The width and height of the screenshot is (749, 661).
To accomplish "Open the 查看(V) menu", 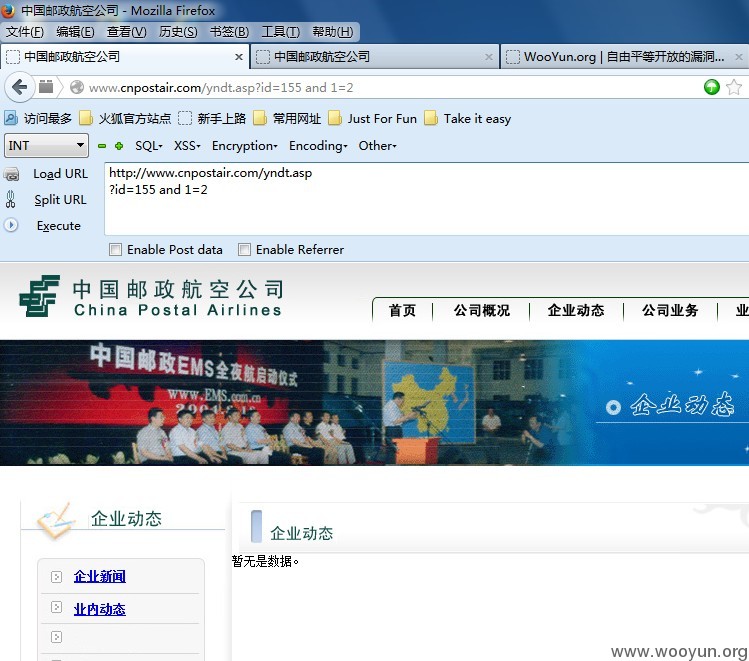I will (126, 32).
